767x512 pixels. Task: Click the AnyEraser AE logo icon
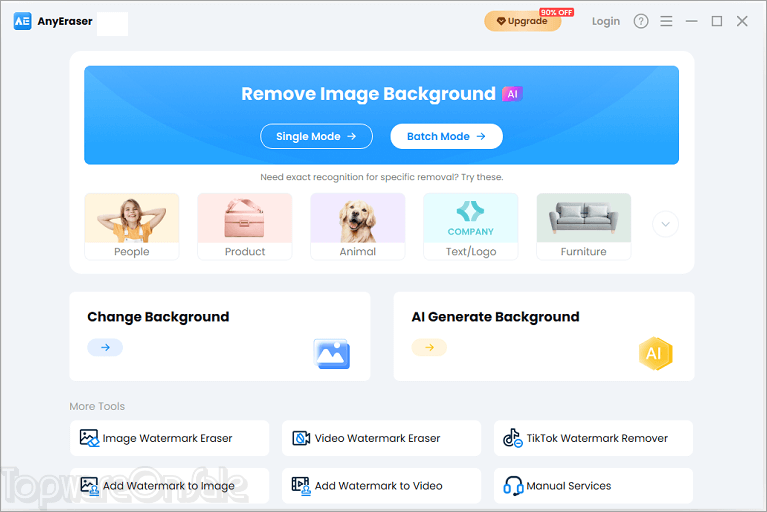click(x=23, y=21)
